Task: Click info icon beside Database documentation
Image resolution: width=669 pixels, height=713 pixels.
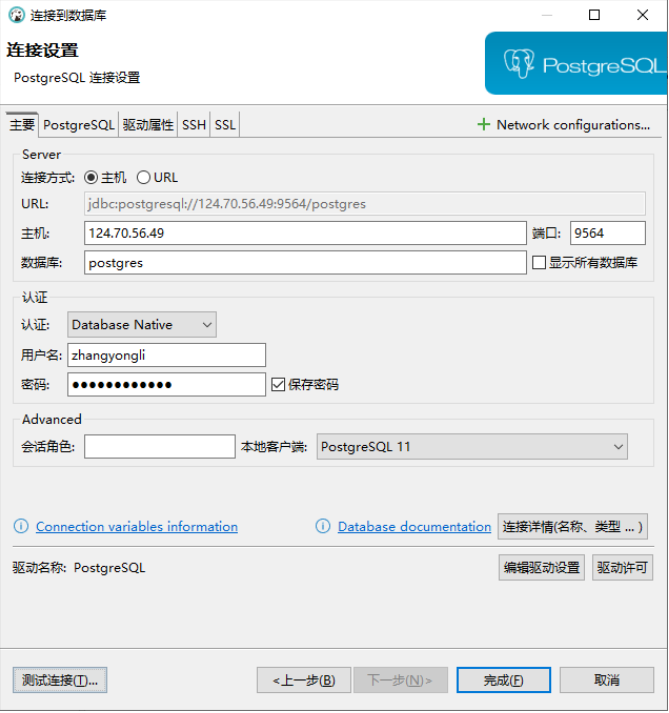Action: [x=323, y=527]
